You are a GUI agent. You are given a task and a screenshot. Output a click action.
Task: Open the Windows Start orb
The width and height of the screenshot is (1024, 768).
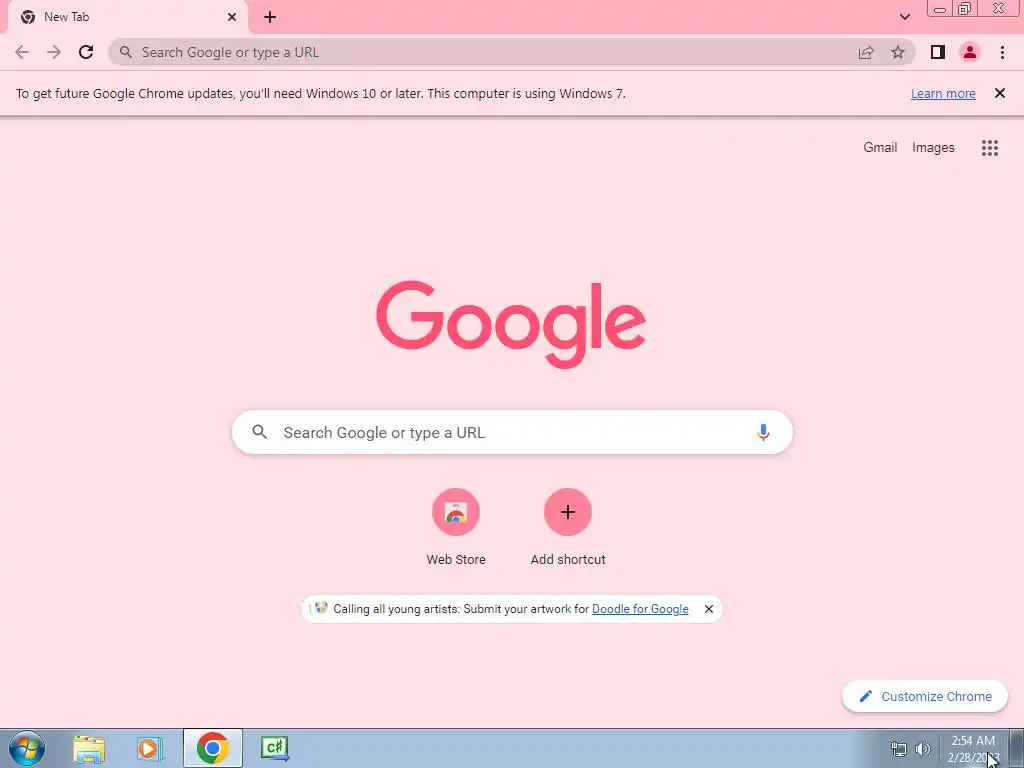27,748
